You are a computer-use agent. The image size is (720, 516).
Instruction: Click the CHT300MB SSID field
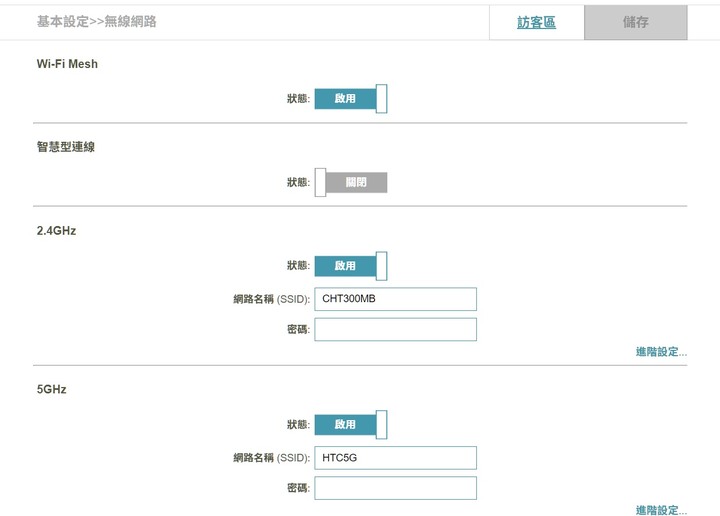pos(395,299)
